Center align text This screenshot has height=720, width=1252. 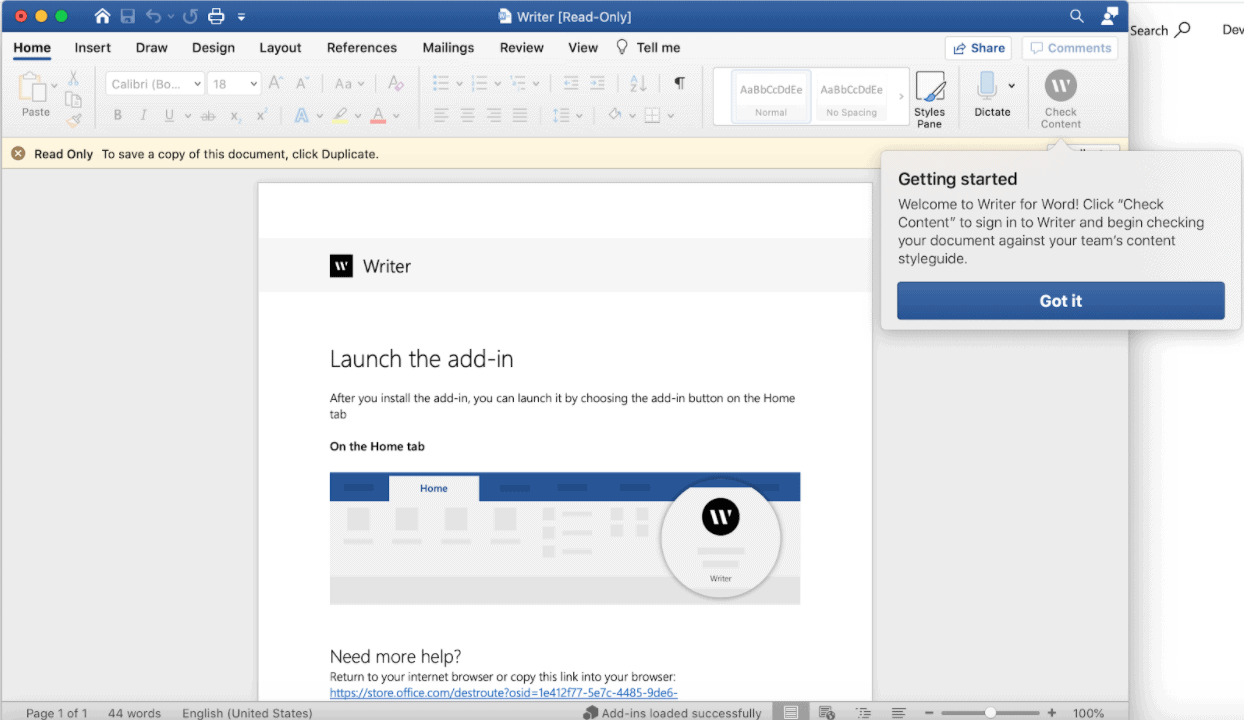click(467, 116)
